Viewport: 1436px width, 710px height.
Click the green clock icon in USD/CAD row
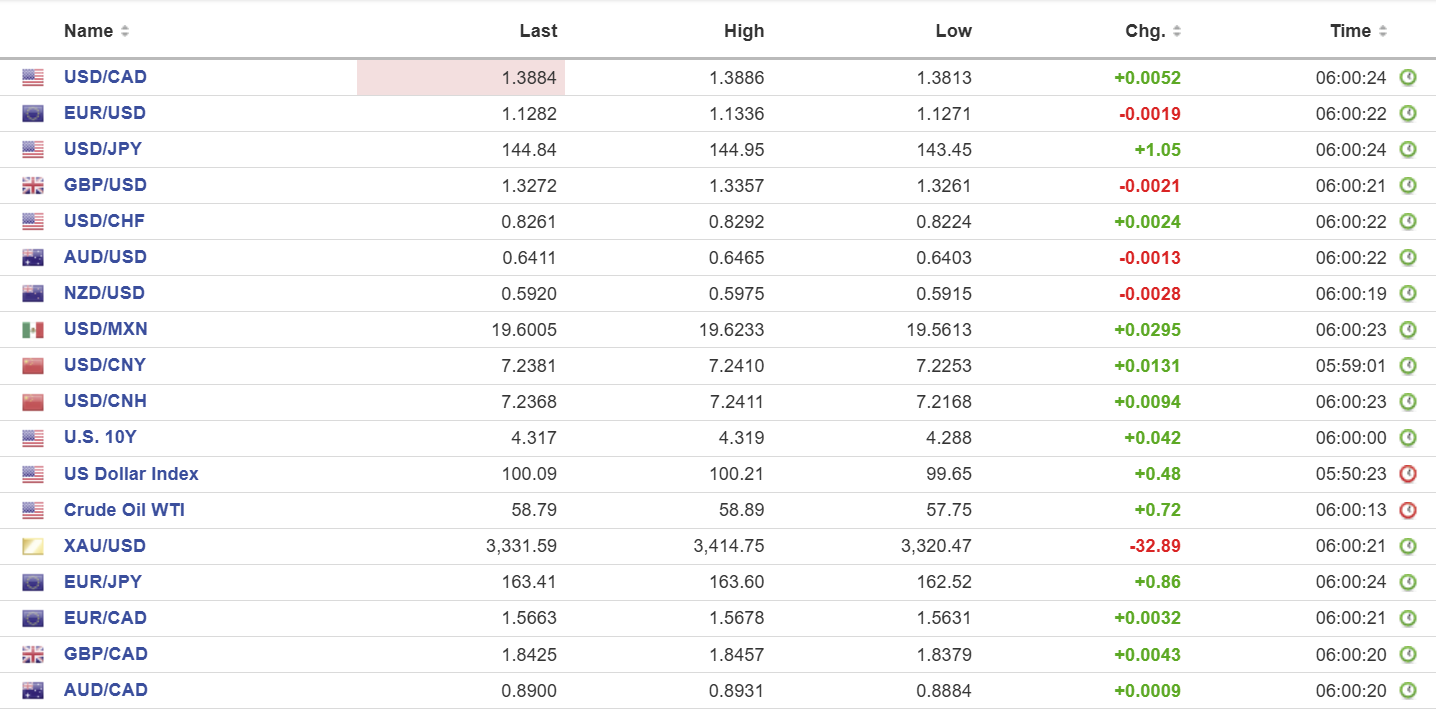(x=1407, y=78)
